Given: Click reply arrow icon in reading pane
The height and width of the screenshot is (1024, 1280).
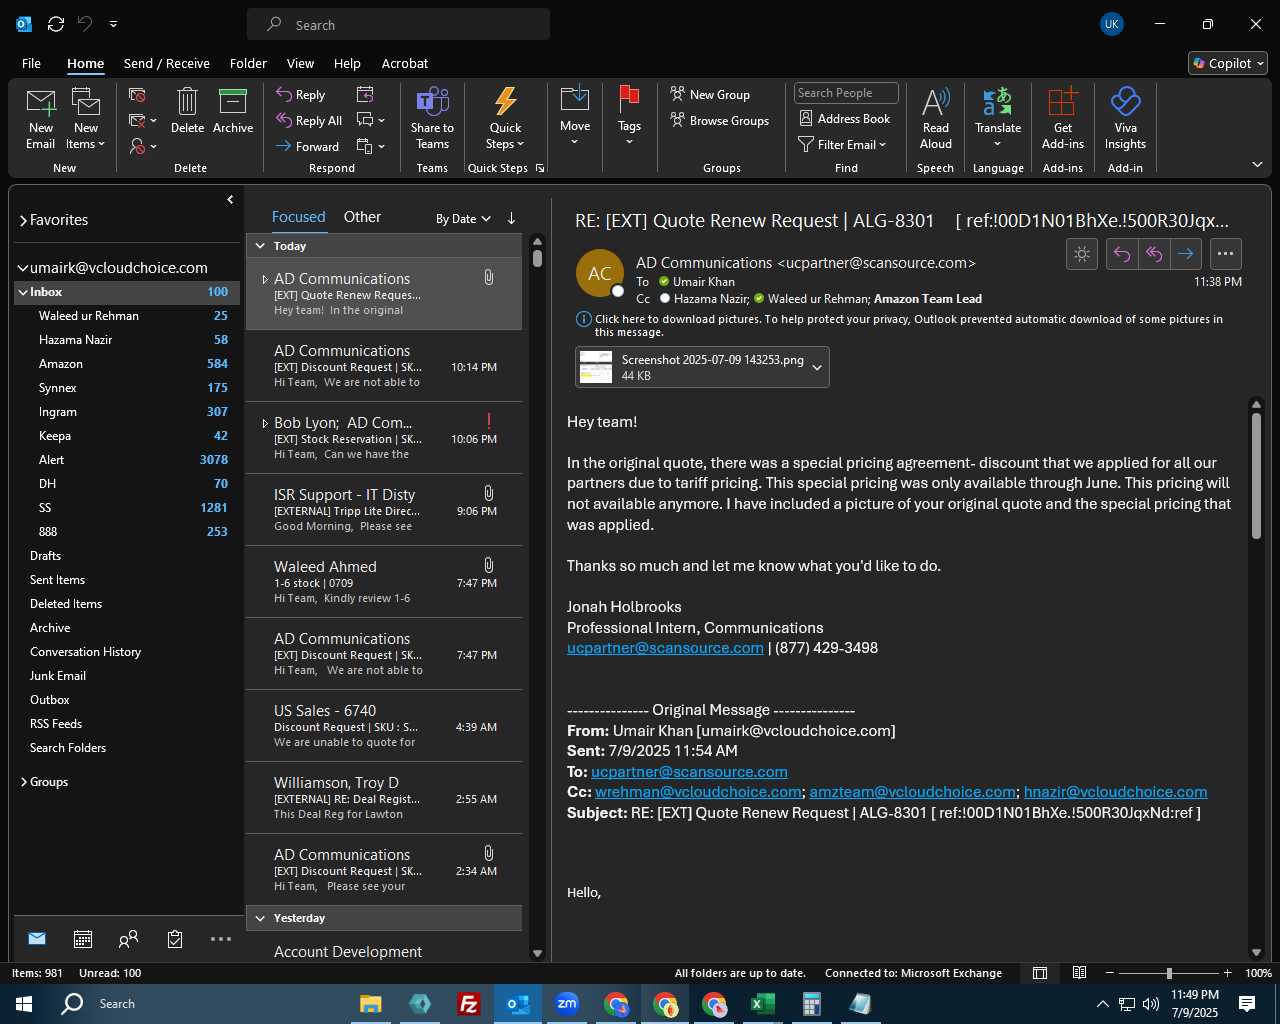Looking at the screenshot, I should coord(1122,254).
